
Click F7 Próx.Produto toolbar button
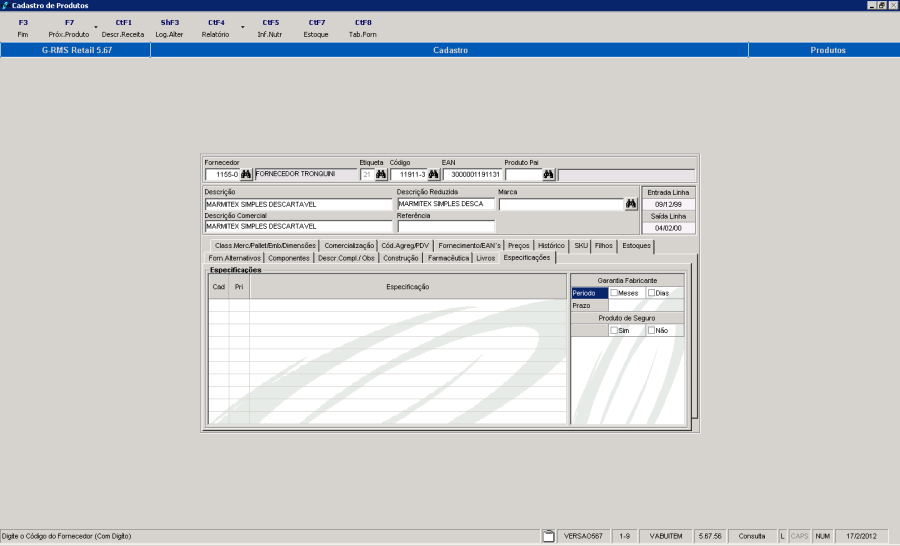[x=69, y=28]
